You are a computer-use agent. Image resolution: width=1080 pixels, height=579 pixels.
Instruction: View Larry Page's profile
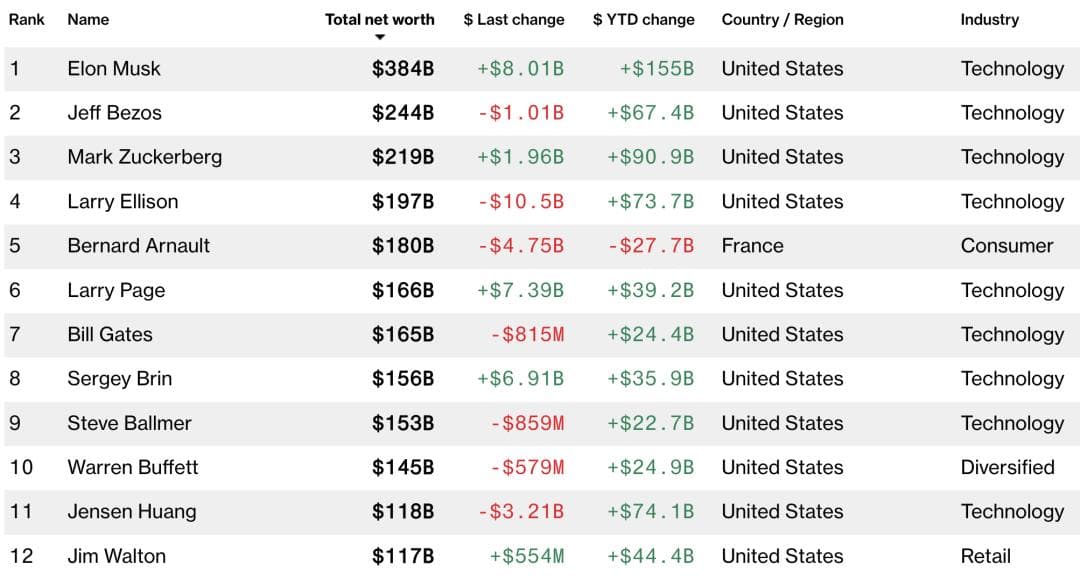(116, 290)
